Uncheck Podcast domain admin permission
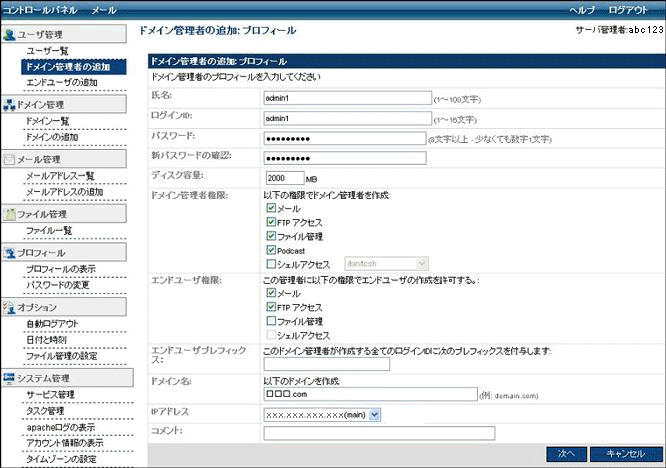This screenshot has width=666, height=468. [271, 250]
